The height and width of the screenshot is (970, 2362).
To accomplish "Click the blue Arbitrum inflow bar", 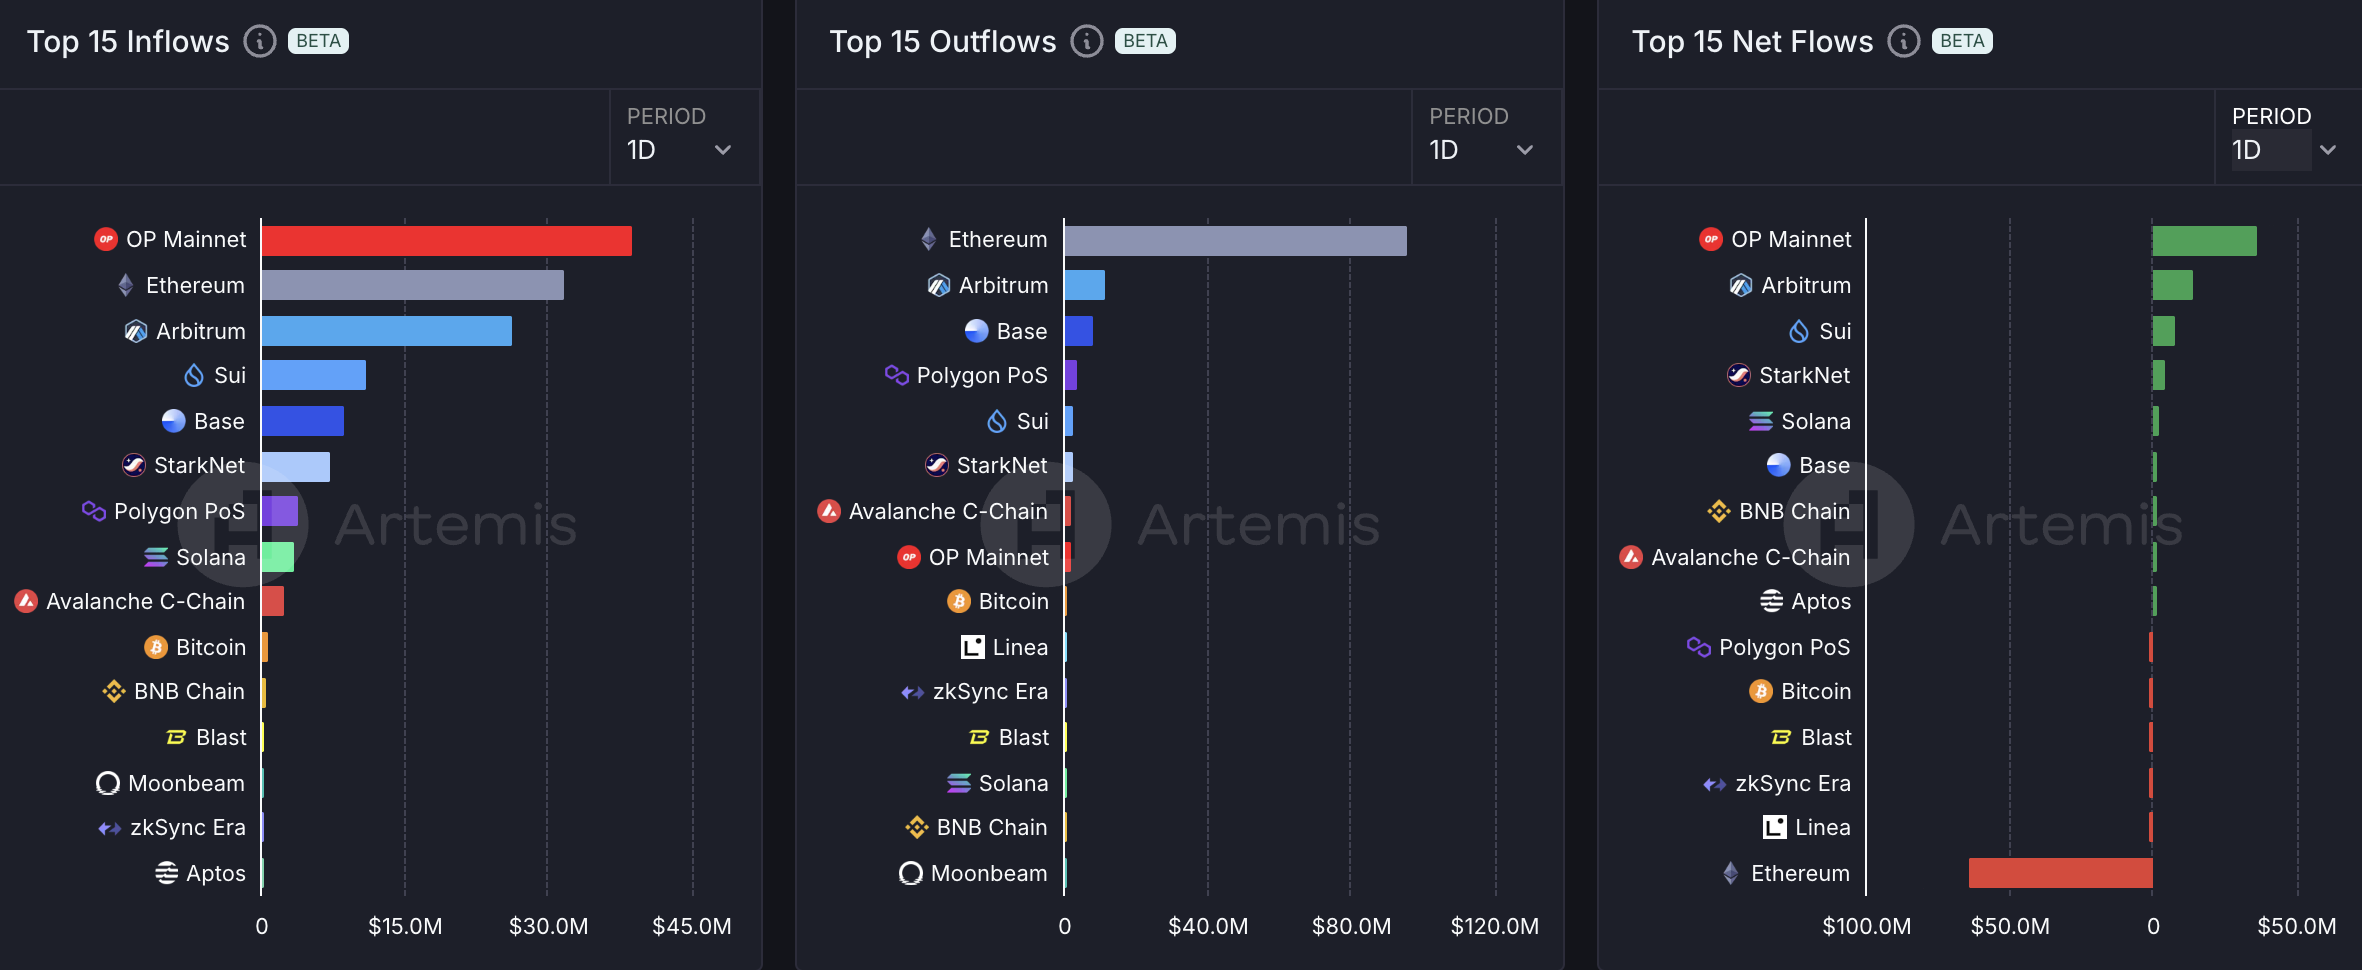I will [x=386, y=331].
